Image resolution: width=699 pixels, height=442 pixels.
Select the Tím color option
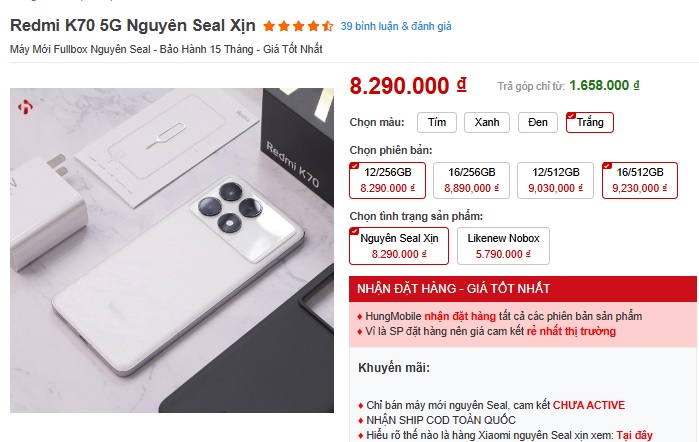437,122
